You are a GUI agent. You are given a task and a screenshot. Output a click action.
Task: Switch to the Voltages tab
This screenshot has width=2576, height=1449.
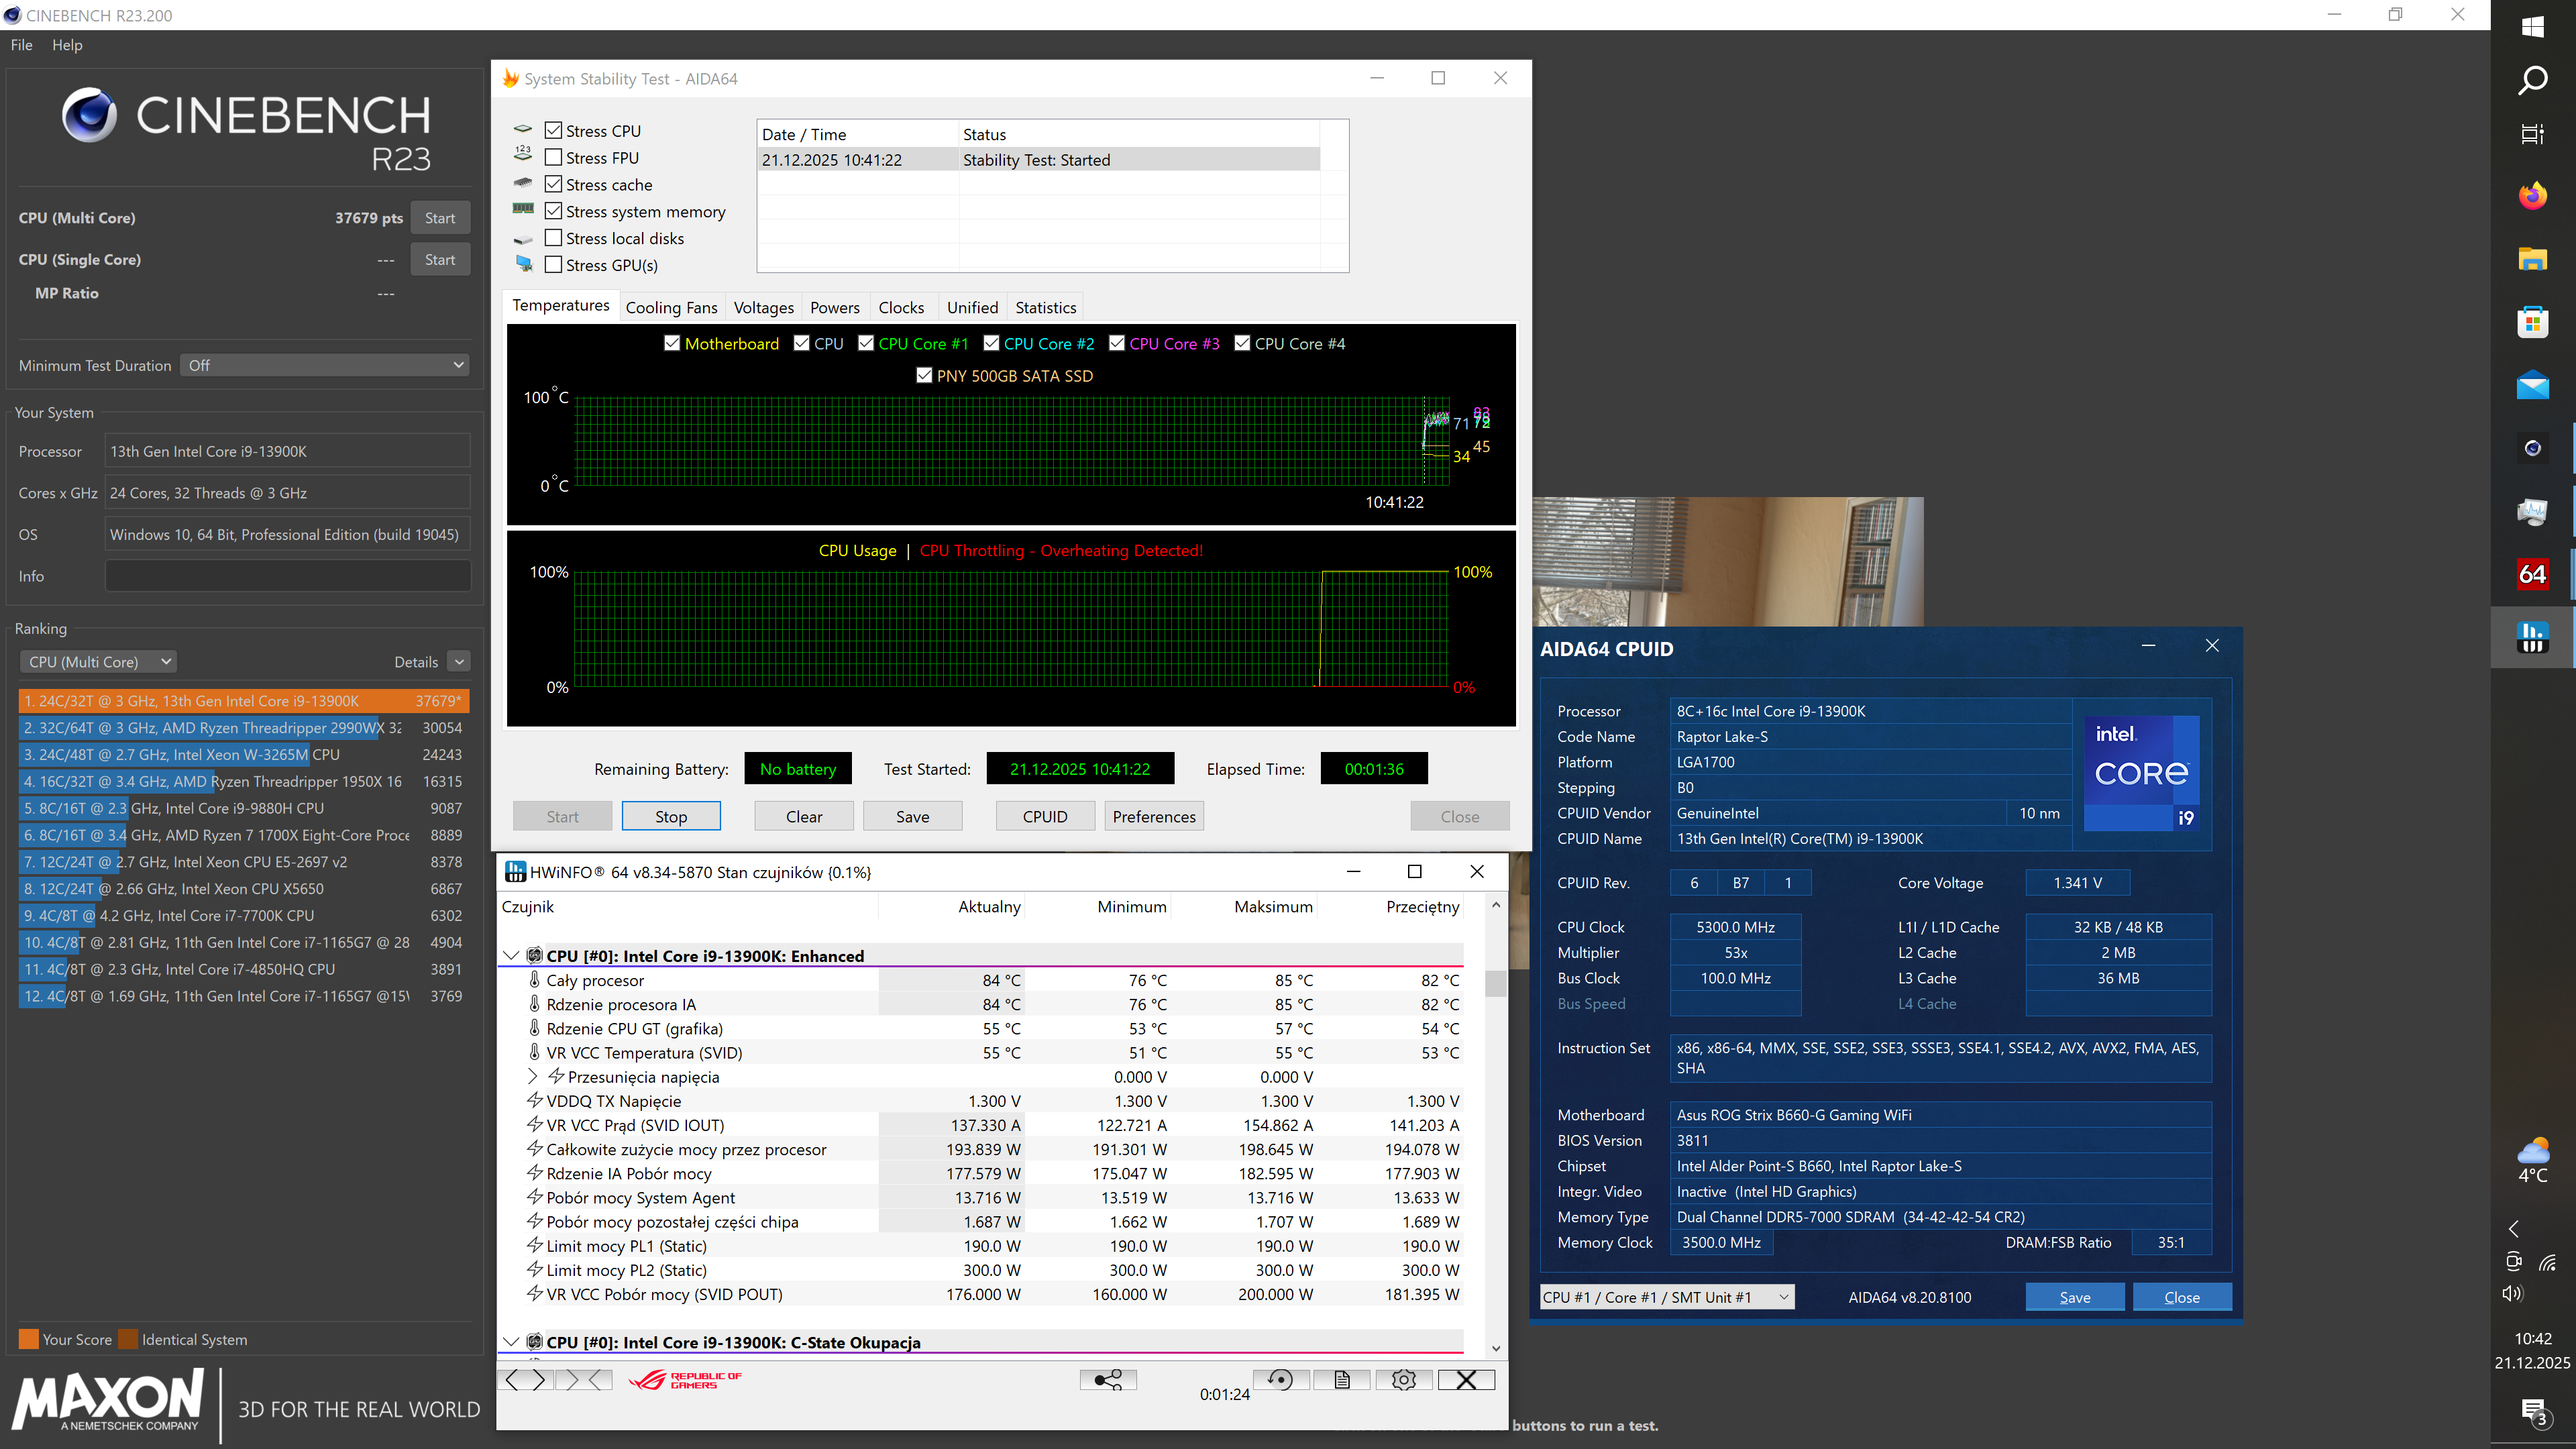763,308
